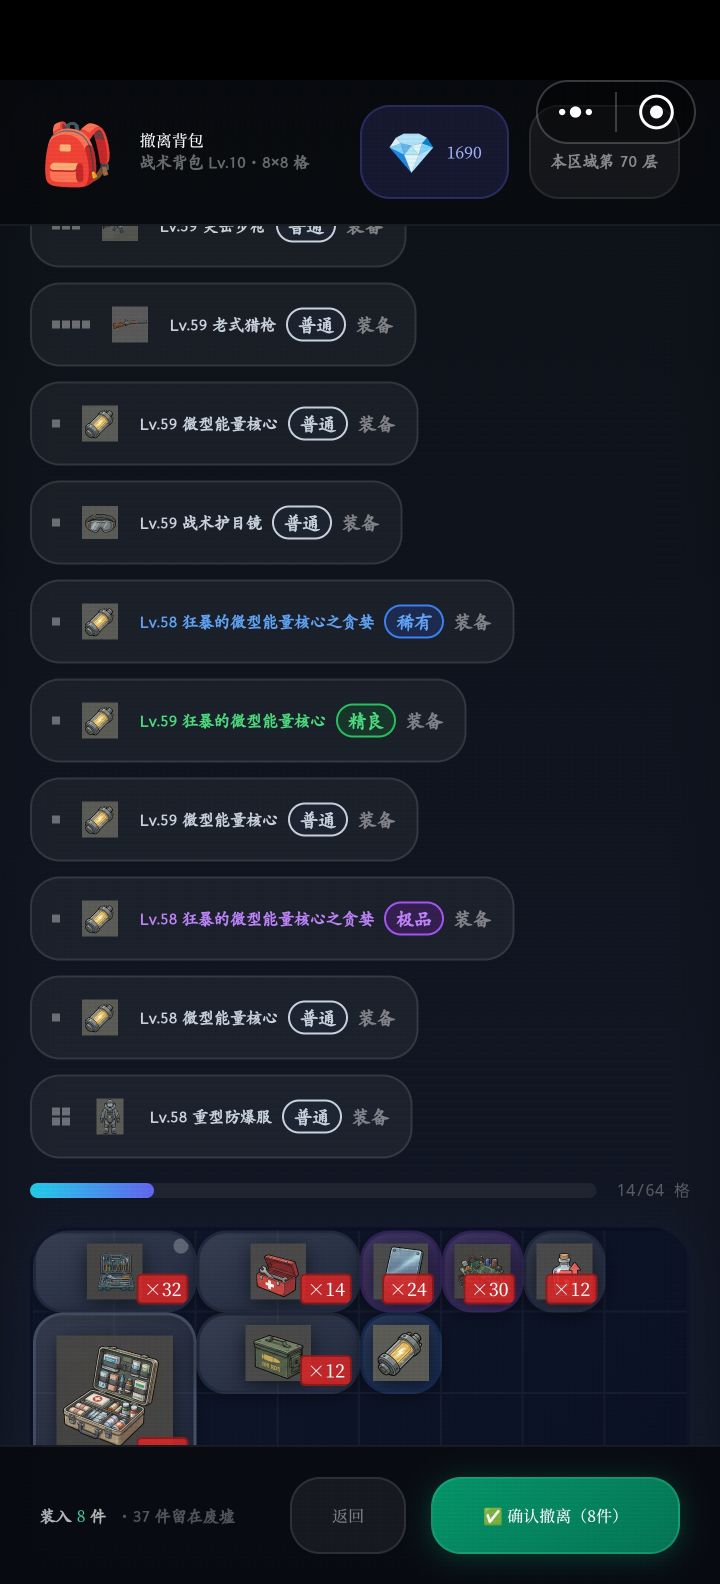Click 确认撤离 (8件) to confirm evacuation
Screen dimensions: 720x1584
coord(555,1516)
